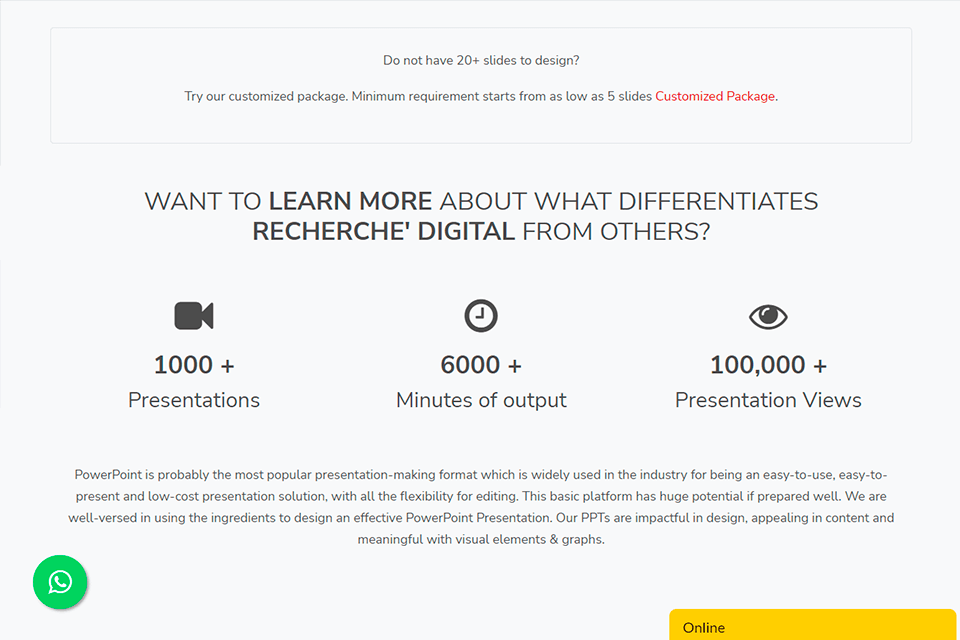Click the 'Presentation Views' label

pyautogui.click(x=768, y=400)
